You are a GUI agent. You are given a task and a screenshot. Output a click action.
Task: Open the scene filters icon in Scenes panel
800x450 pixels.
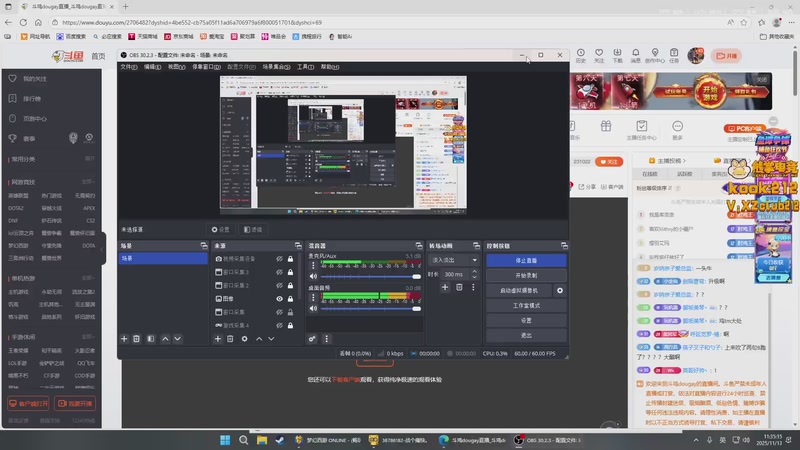tap(151, 339)
